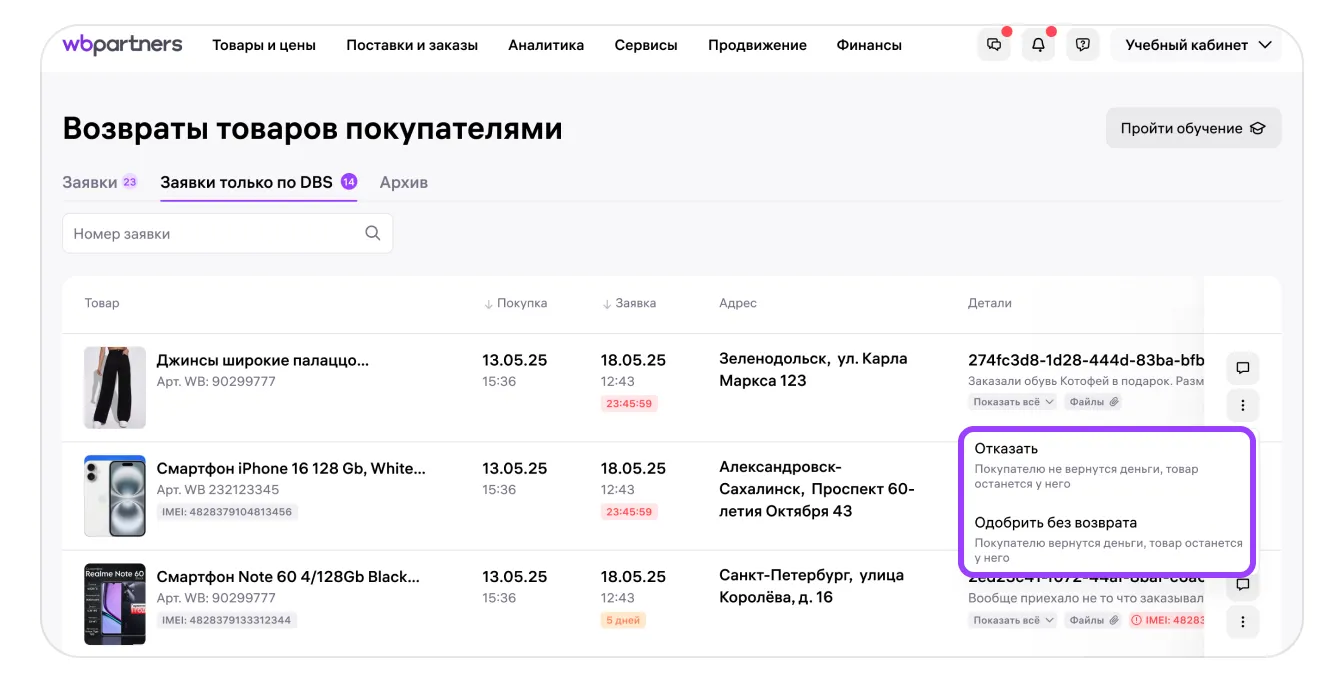The width and height of the screenshot is (1344, 680).
Task: Click three-dots menu on Note 60 row
Action: 1242,622
